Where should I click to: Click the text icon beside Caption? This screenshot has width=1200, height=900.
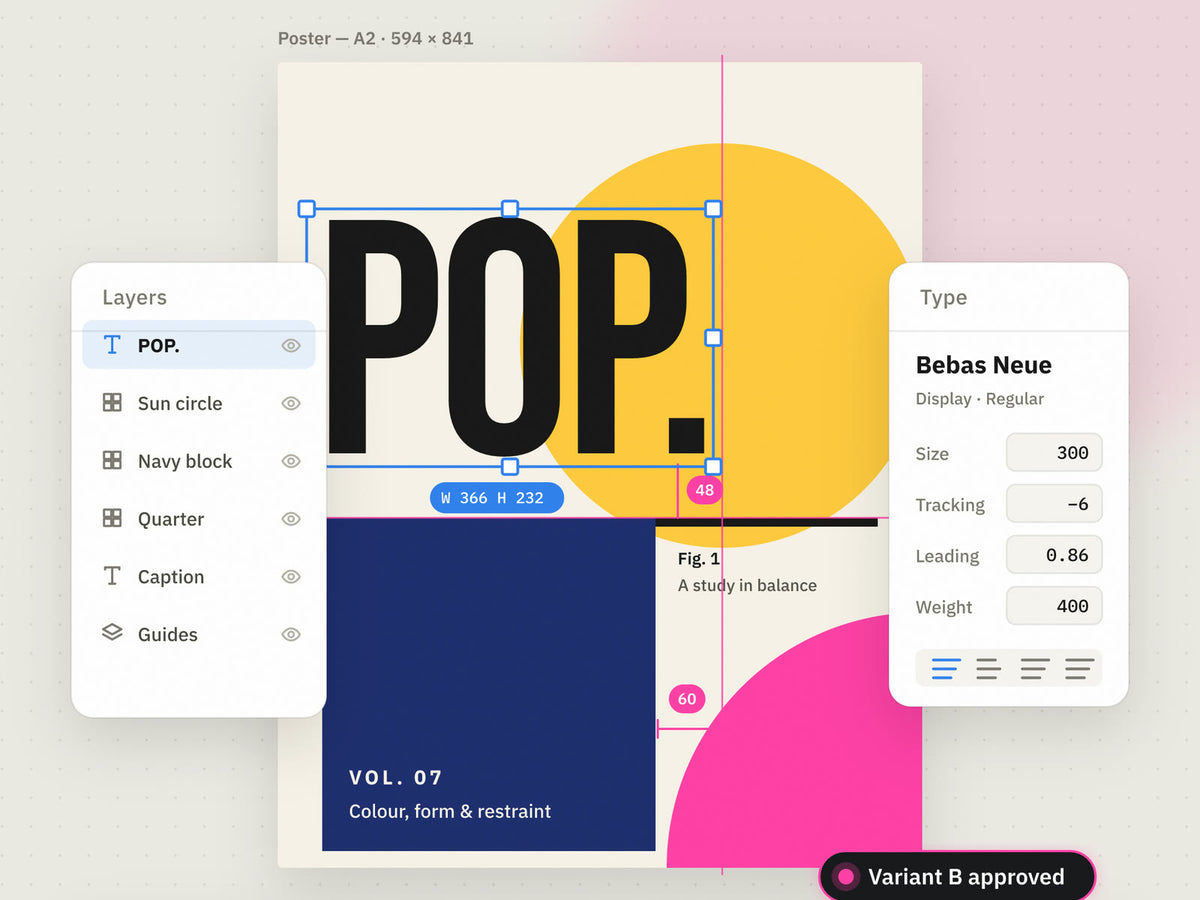pyautogui.click(x=112, y=576)
